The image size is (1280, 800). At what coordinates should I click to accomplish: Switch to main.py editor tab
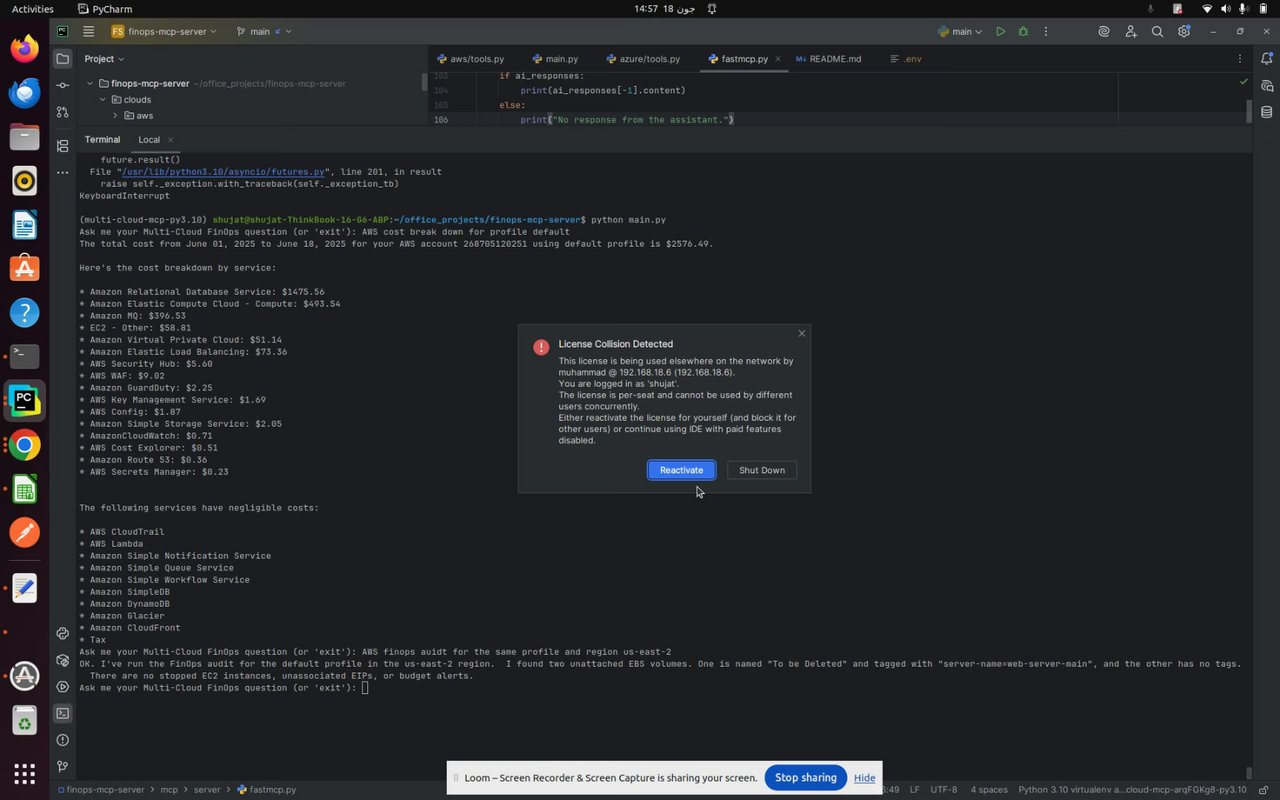pos(555,59)
